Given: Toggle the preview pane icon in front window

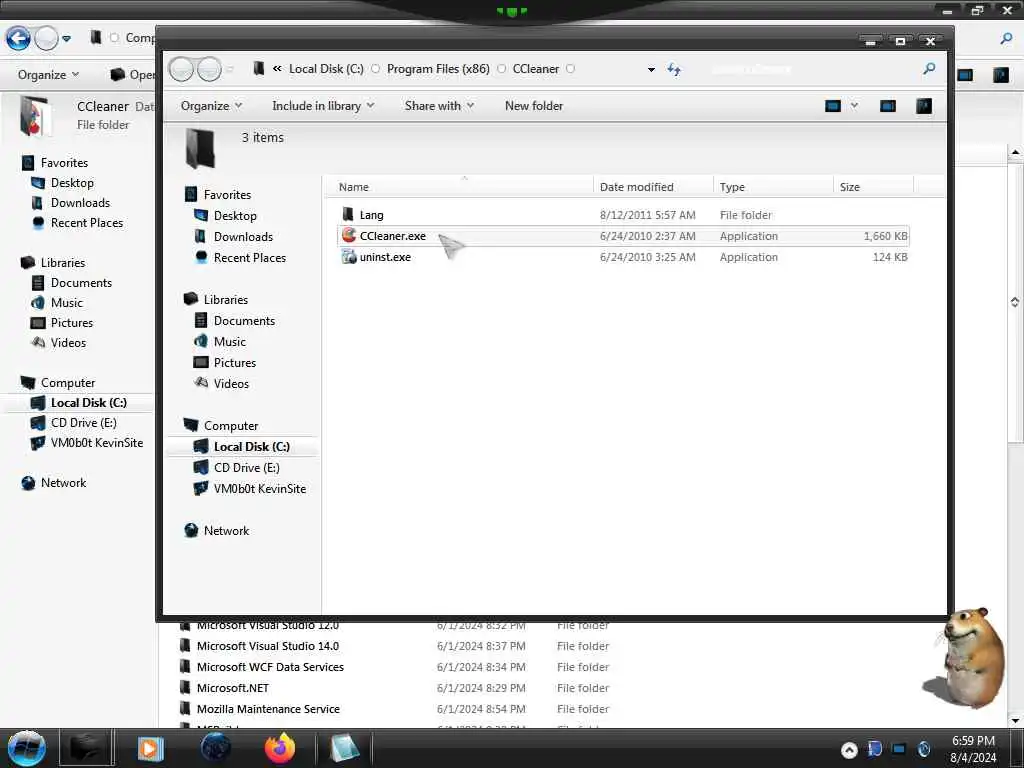Looking at the screenshot, I should (888, 106).
